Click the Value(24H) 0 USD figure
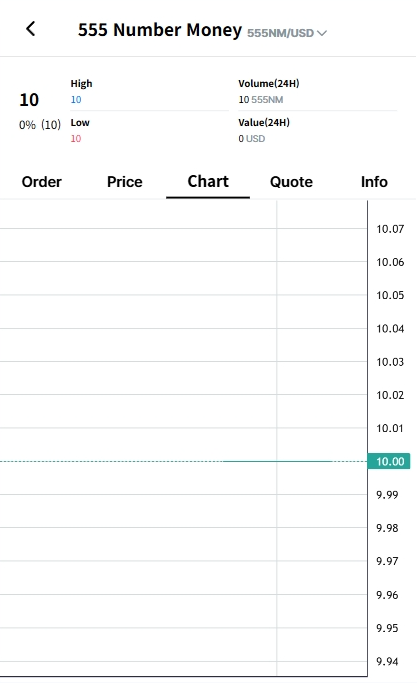This screenshot has height=683, width=417. (x=251, y=139)
